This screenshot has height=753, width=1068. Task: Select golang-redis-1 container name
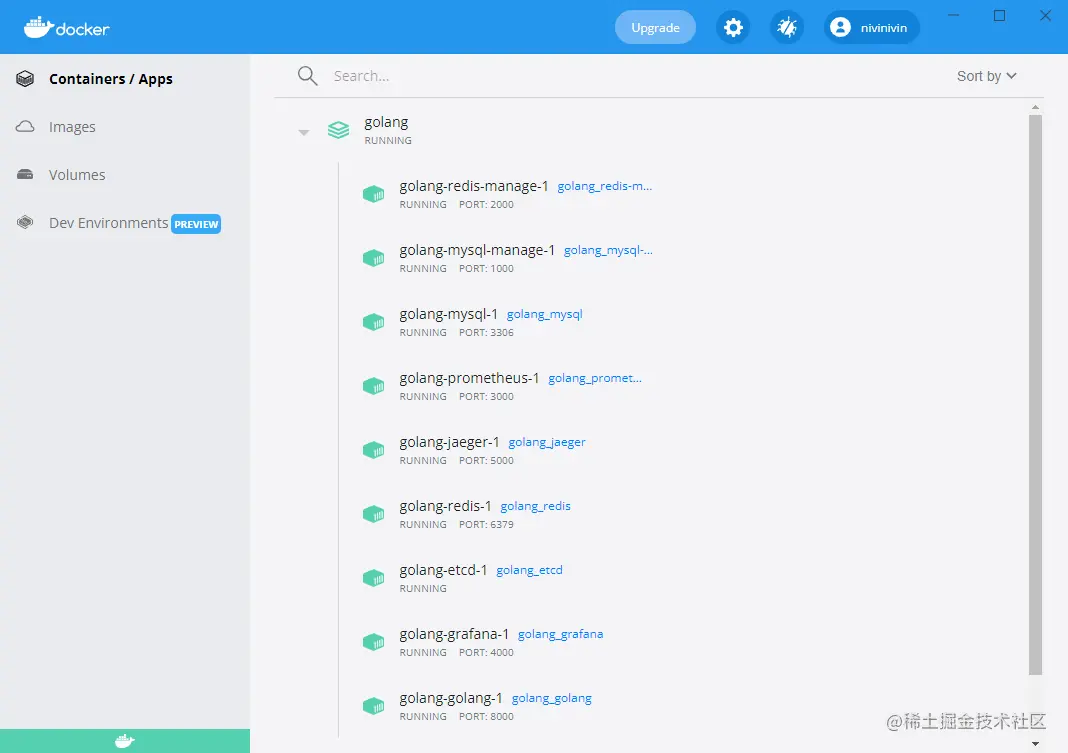445,506
